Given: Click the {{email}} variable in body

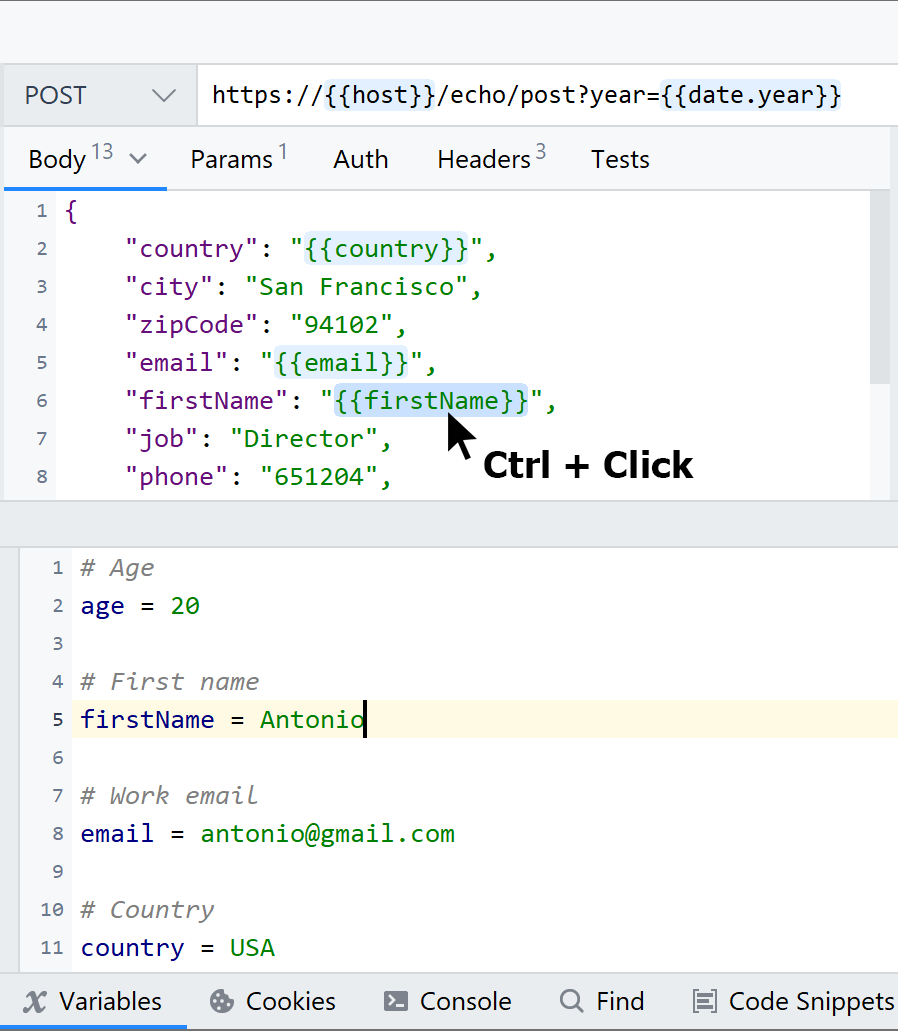Looking at the screenshot, I should point(341,363).
